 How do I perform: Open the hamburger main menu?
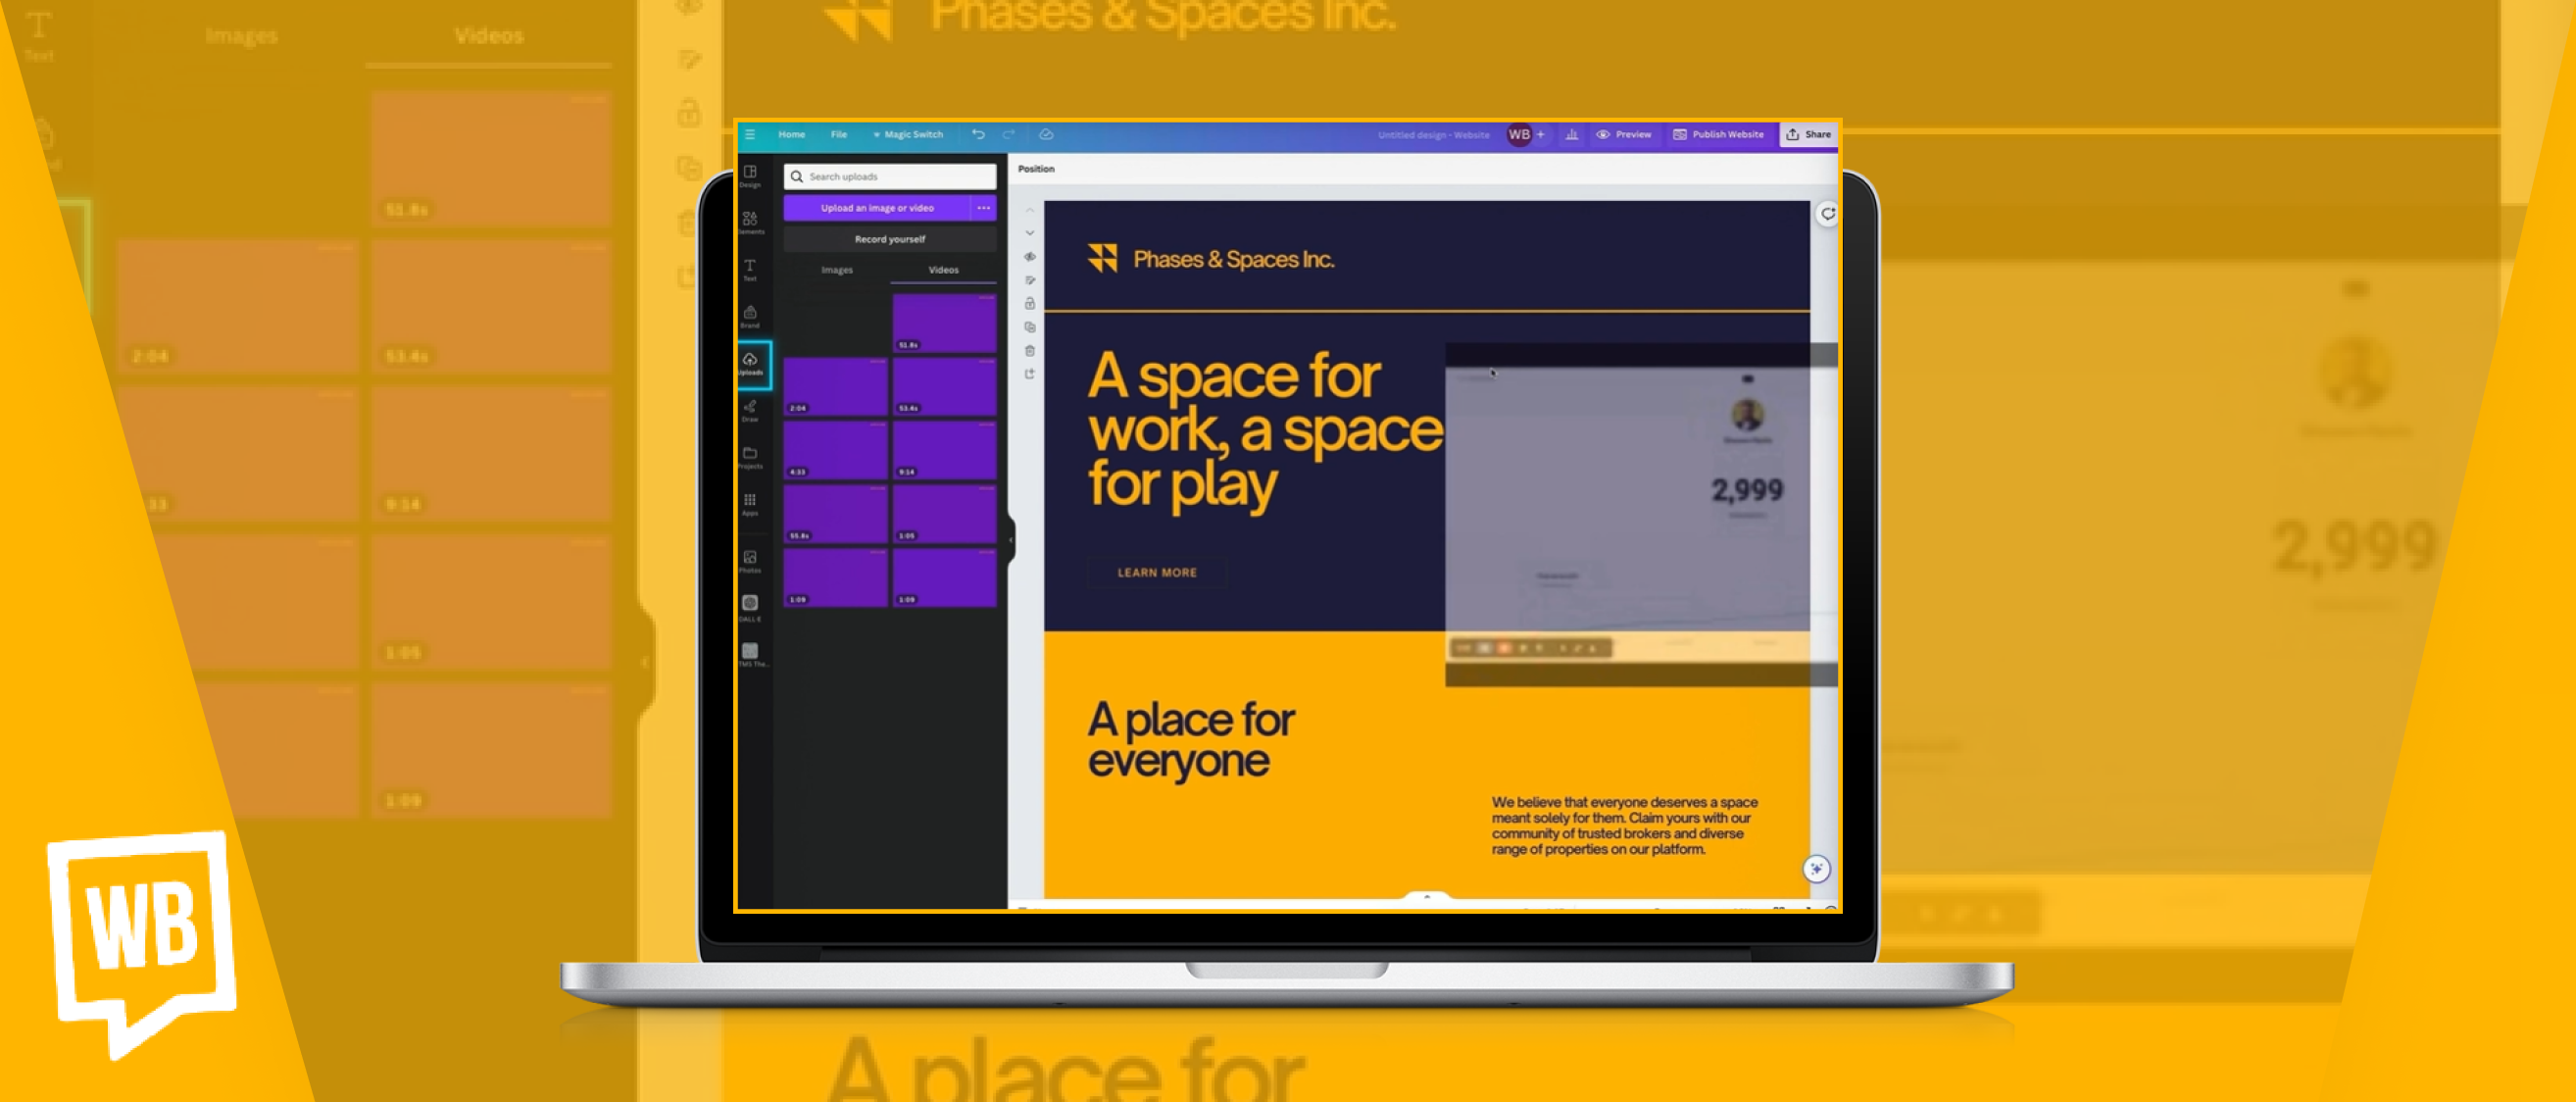coord(750,134)
